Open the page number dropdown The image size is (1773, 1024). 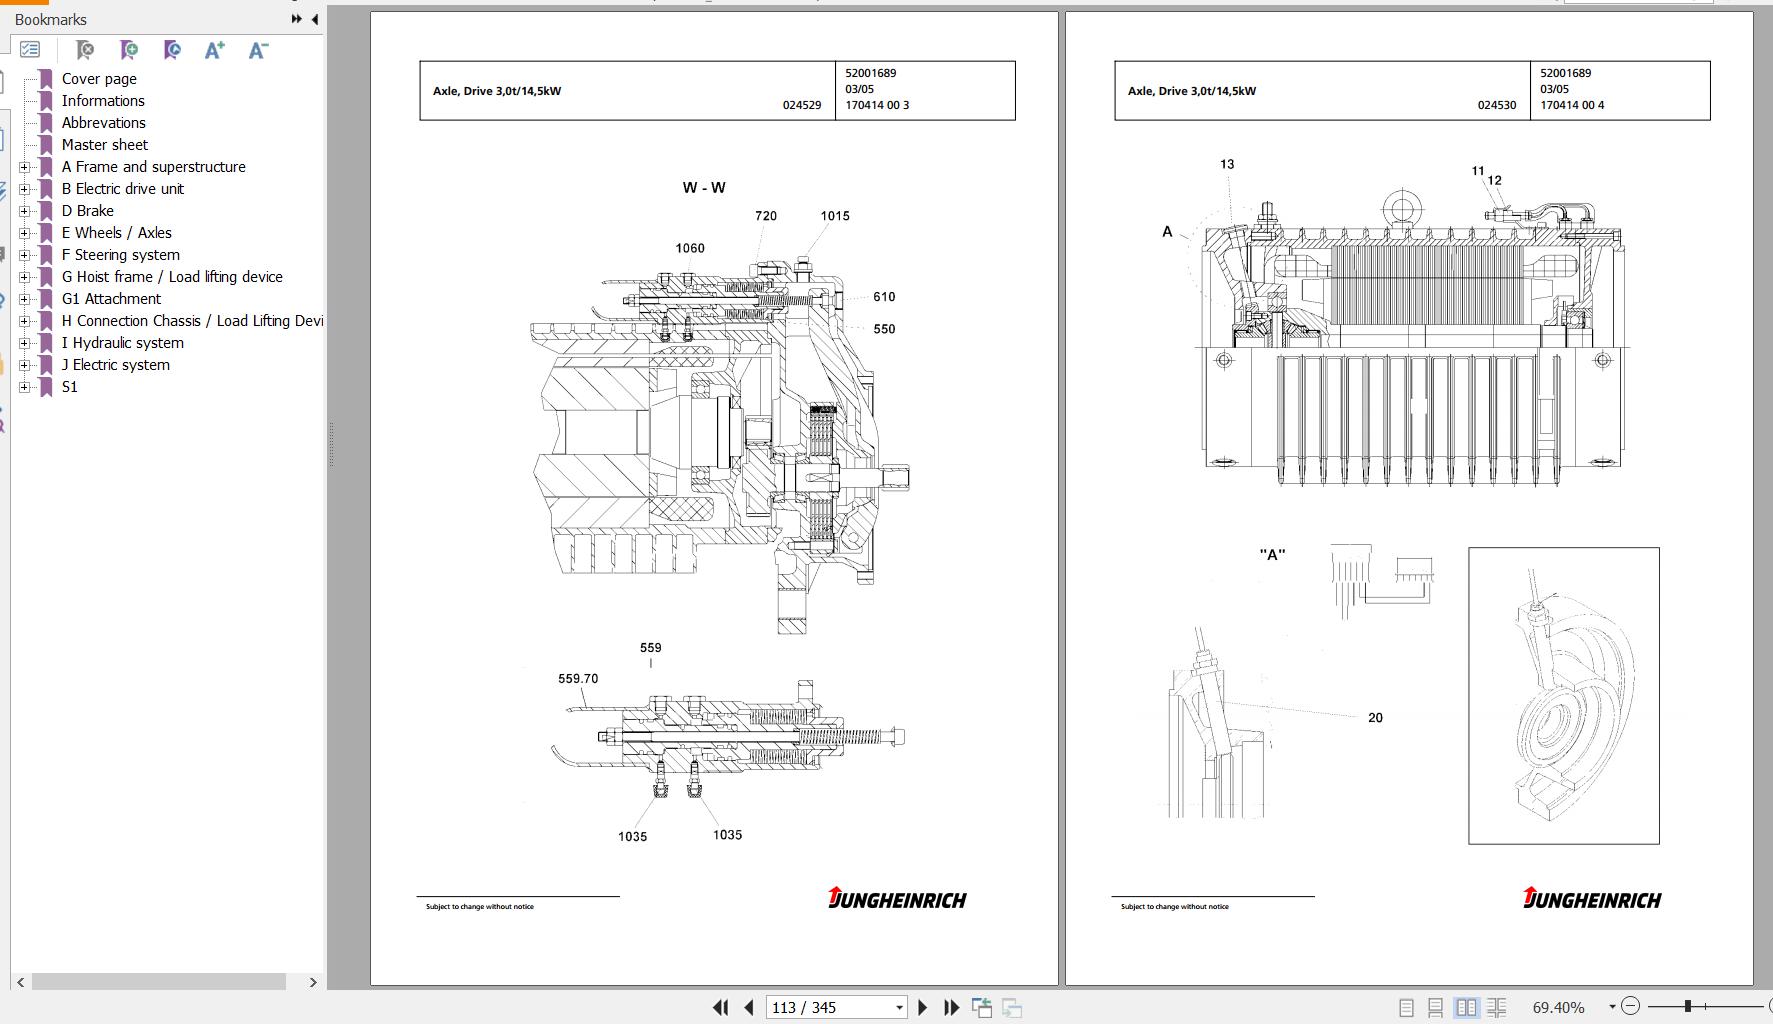(897, 1007)
